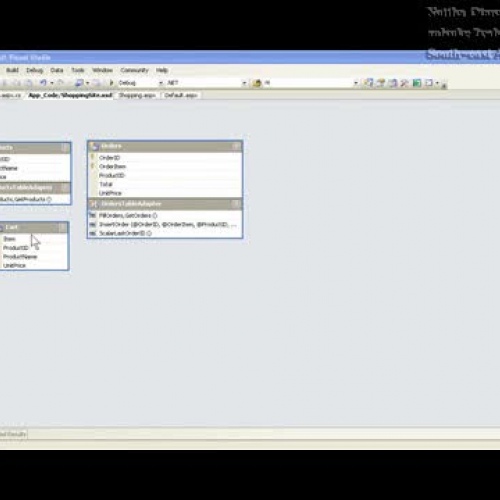Switch to the Default.aspx tab
Image resolution: width=500 pixels, height=500 pixels.
(181, 95)
